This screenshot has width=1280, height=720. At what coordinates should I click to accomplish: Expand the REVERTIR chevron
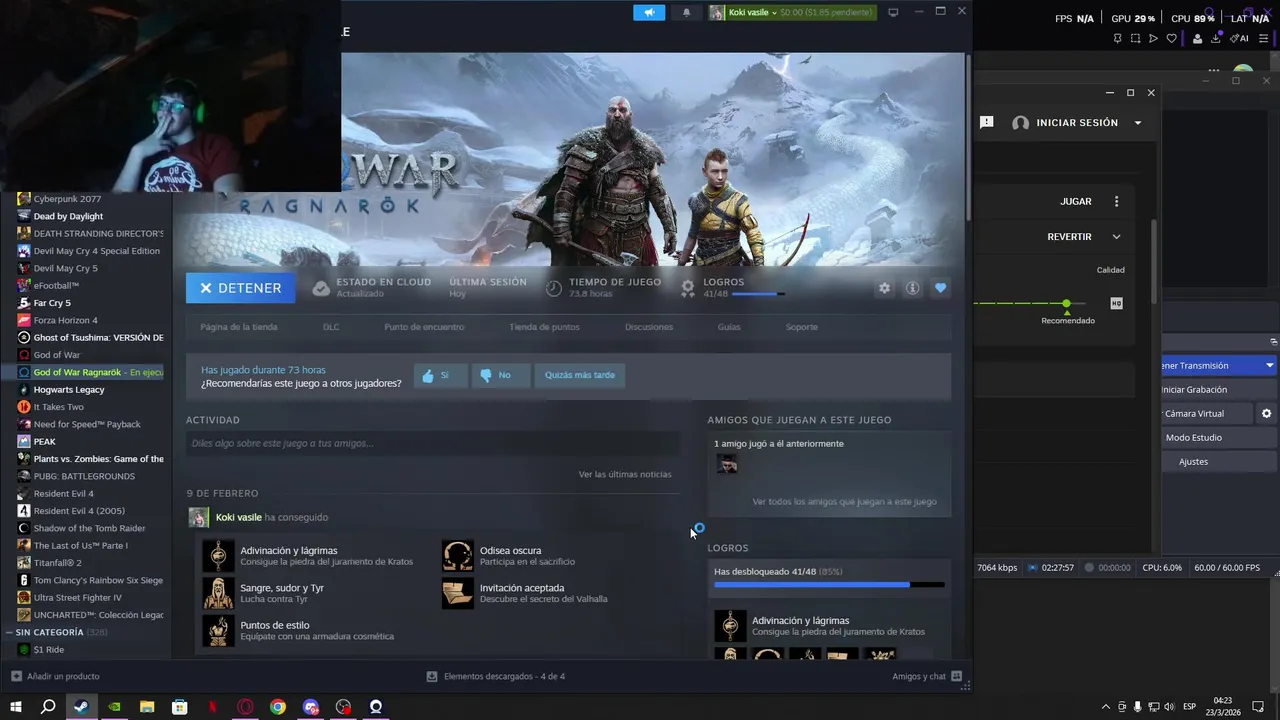pos(1116,237)
